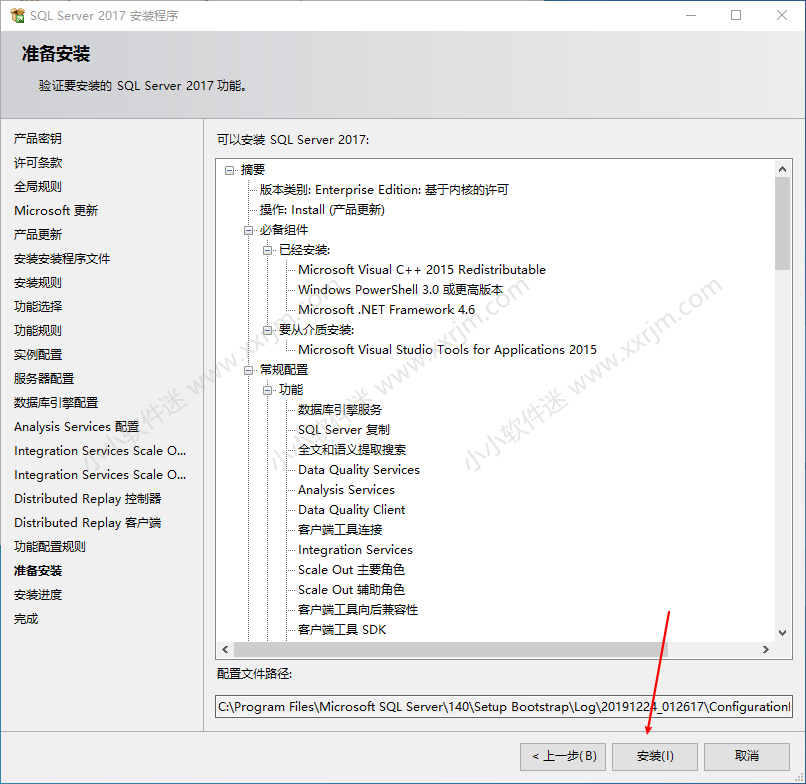This screenshot has width=806, height=784.
Task: Select the 功能配置规则 step
Action: tap(49, 547)
